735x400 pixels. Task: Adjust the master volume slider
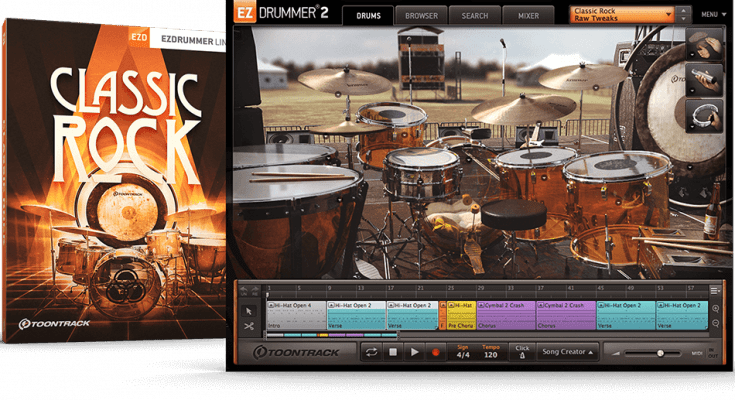point(659,353)
